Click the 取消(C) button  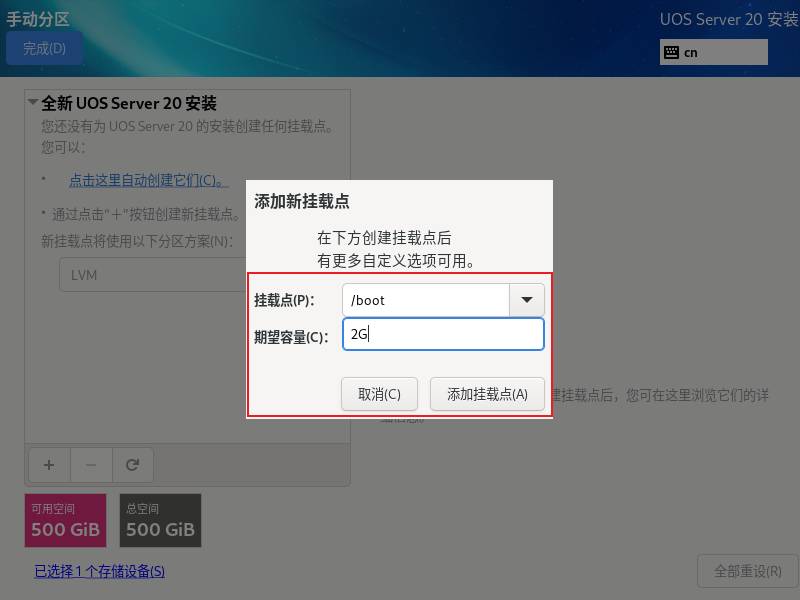tap(379, 394)
